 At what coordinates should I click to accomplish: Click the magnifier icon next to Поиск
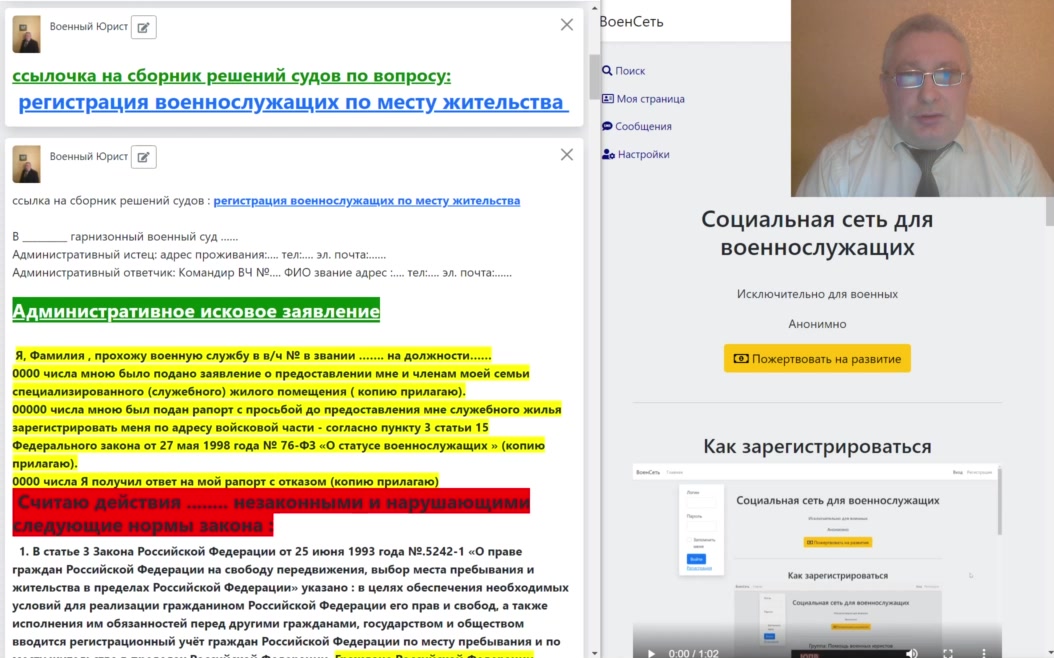click(607, 71)
